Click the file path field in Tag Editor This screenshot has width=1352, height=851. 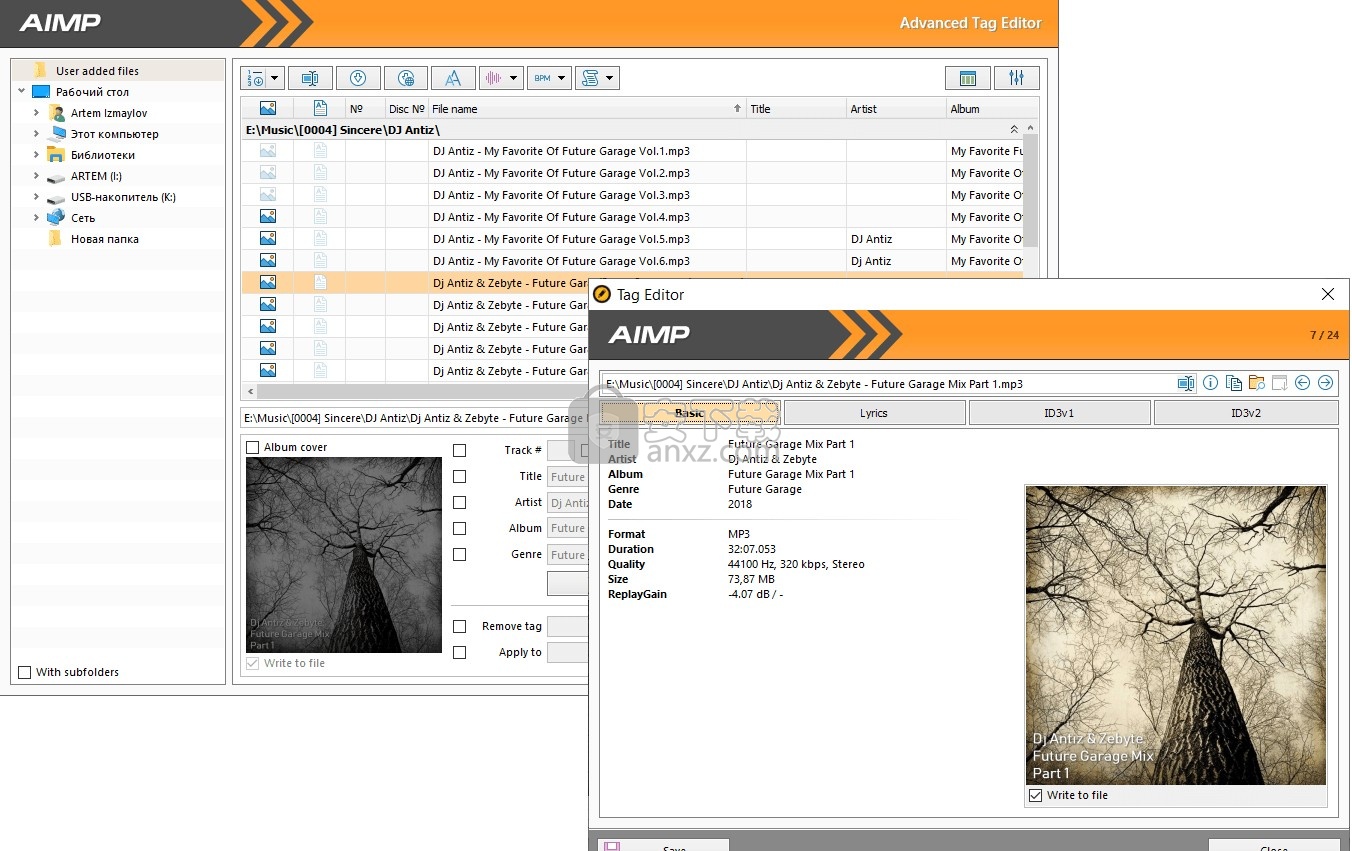pos(888,383)
